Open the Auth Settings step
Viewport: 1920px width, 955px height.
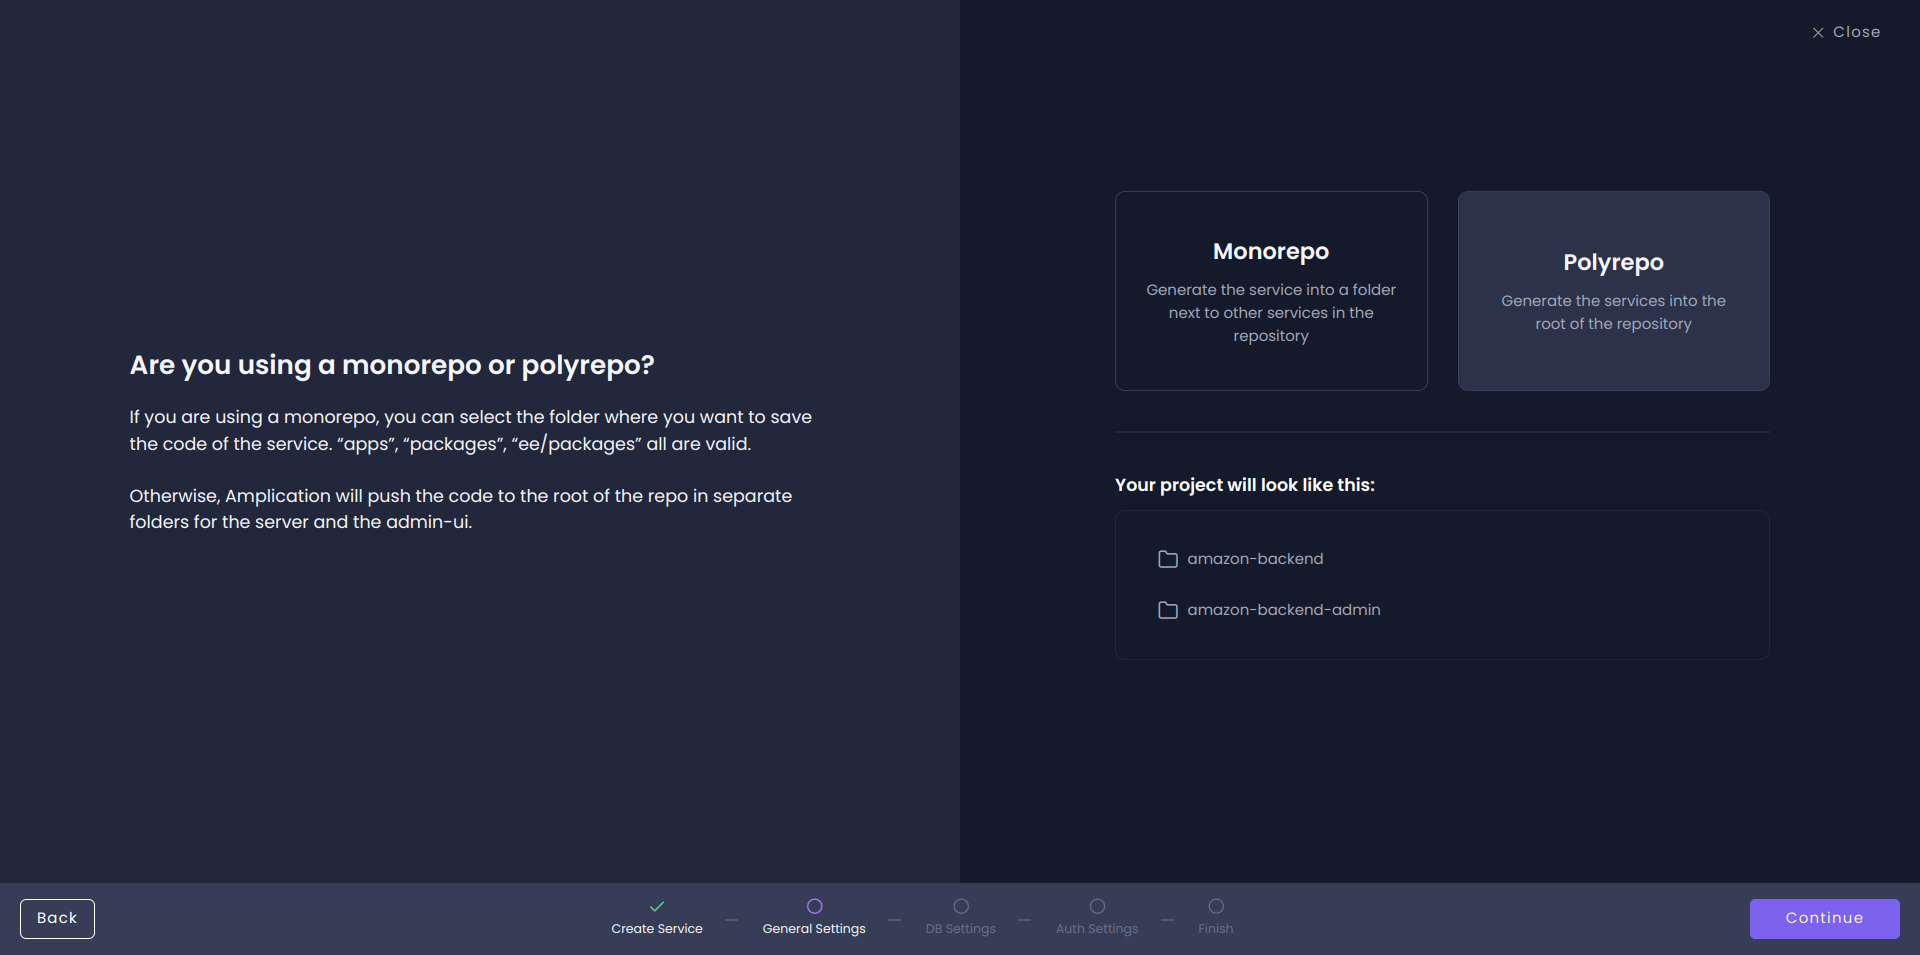pos(1096,917)
